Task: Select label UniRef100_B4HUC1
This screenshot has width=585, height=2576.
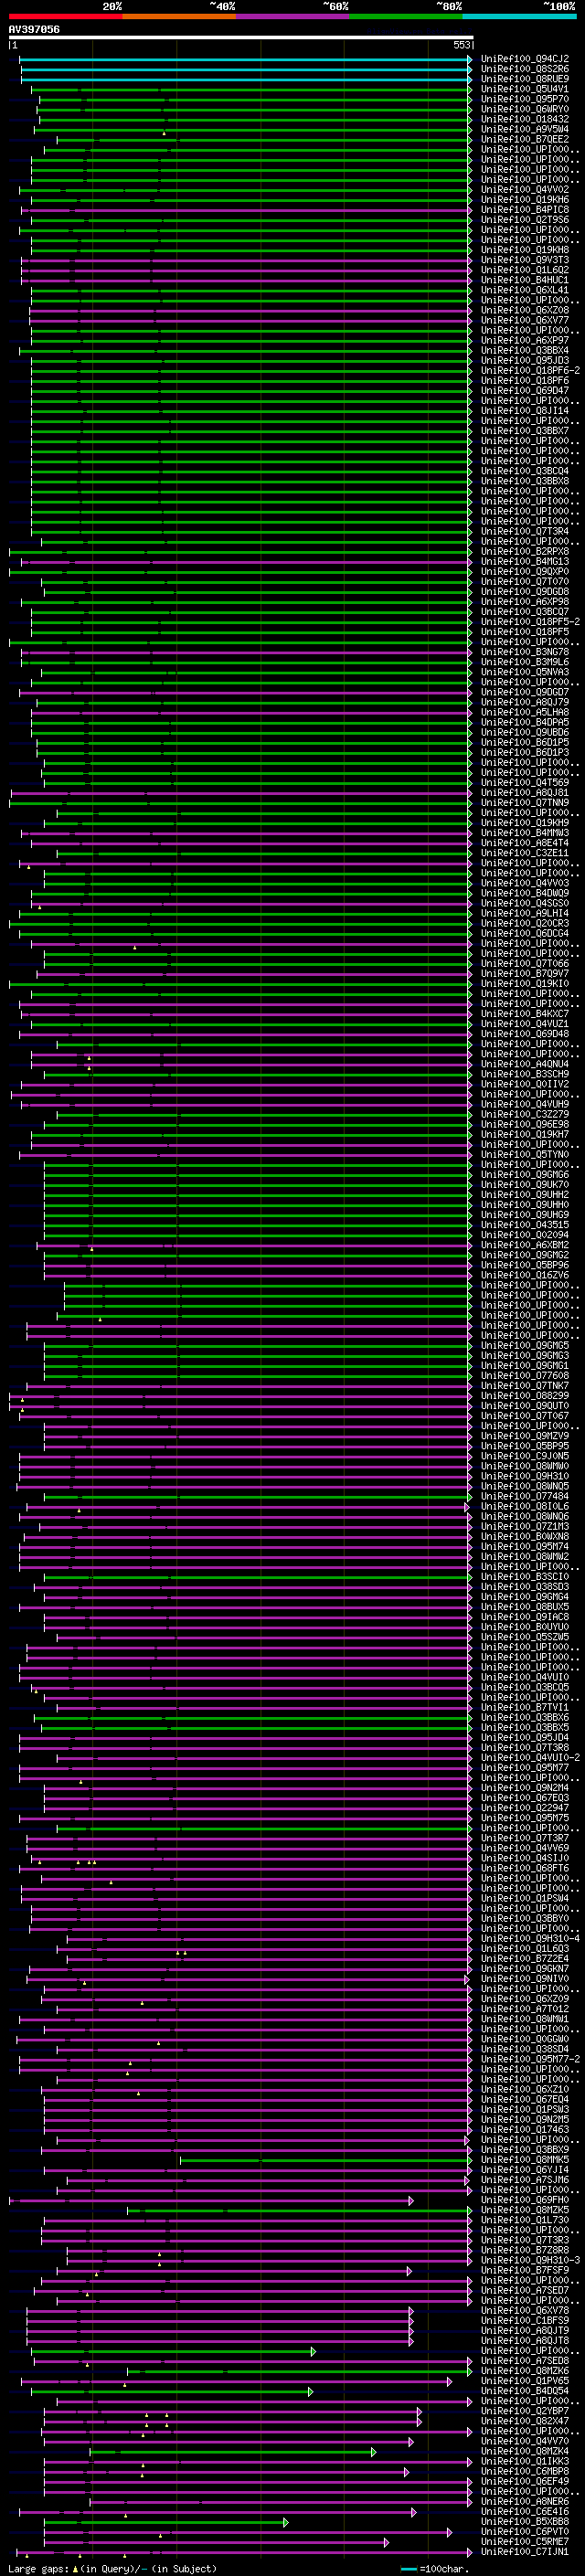Action: (x=525, y=280)
